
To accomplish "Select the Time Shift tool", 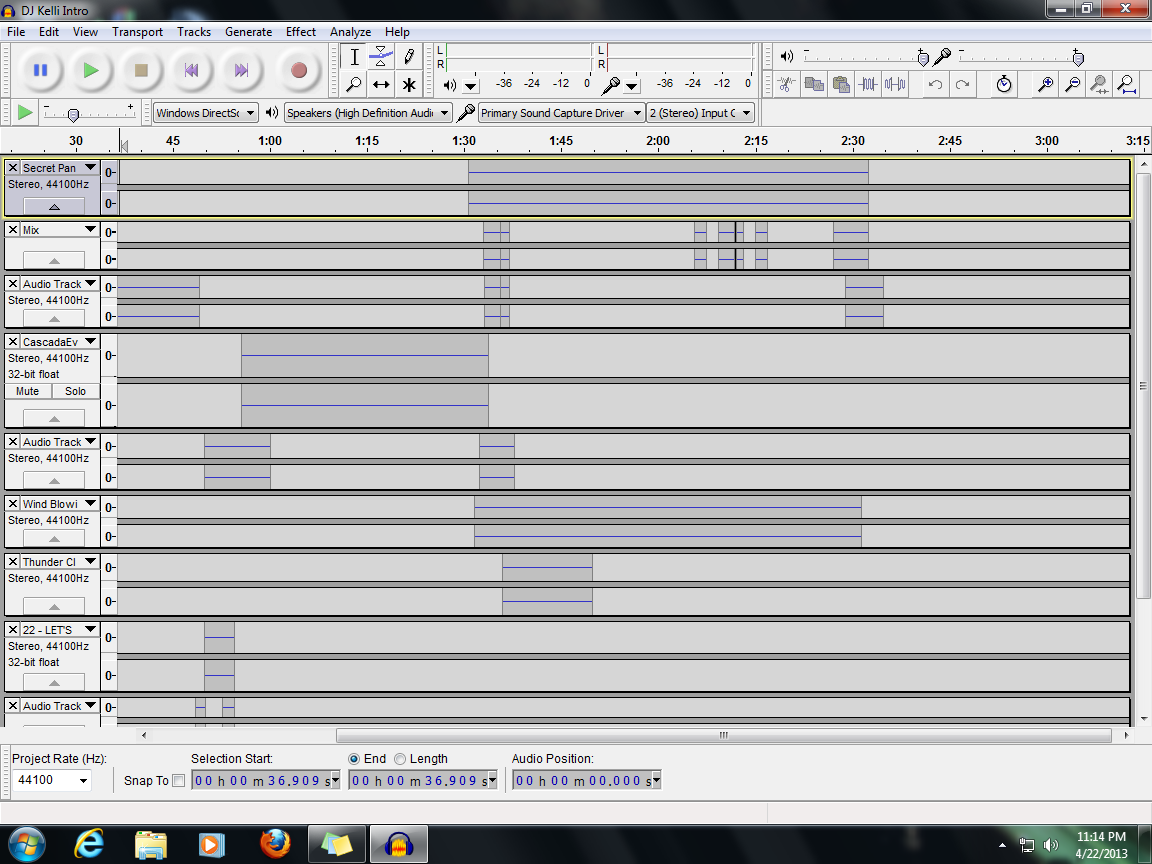I will (x=381, y=84).
